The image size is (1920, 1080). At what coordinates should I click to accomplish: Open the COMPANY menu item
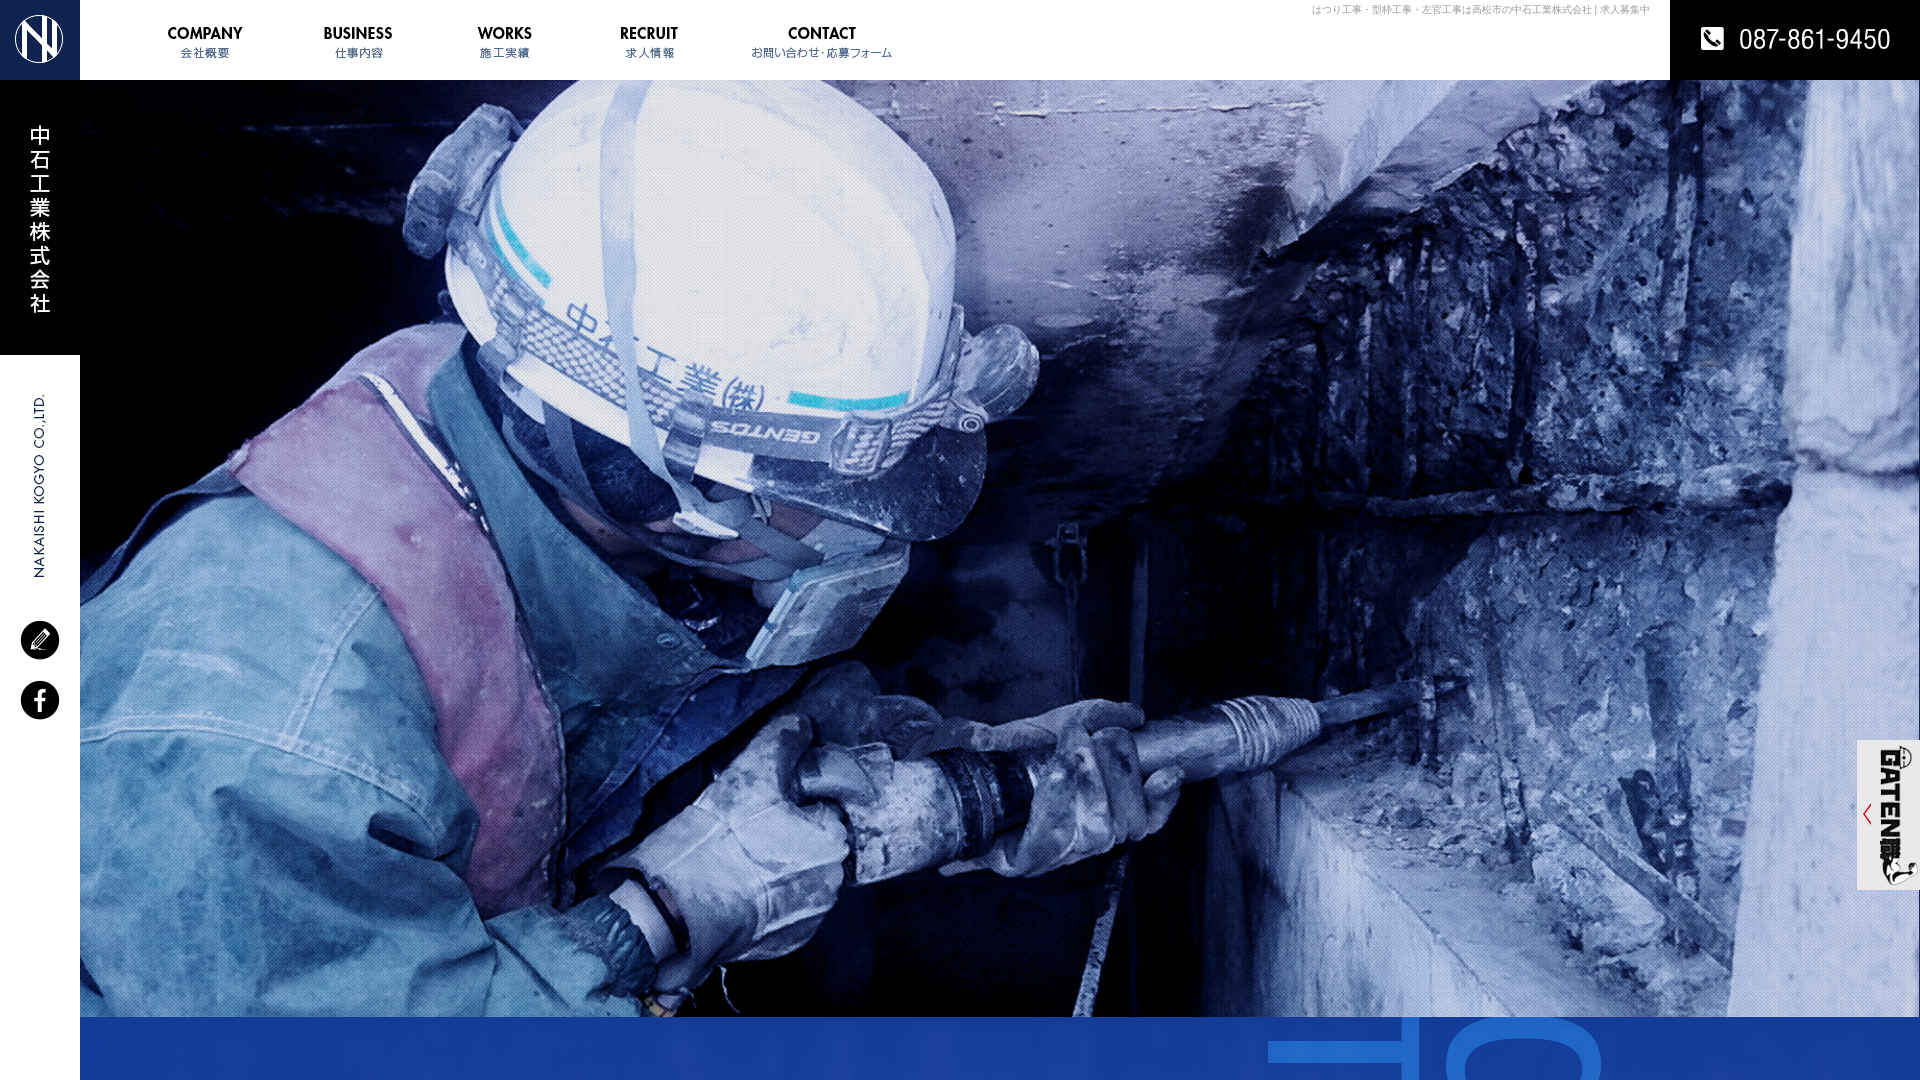click(x=204, y=33)
